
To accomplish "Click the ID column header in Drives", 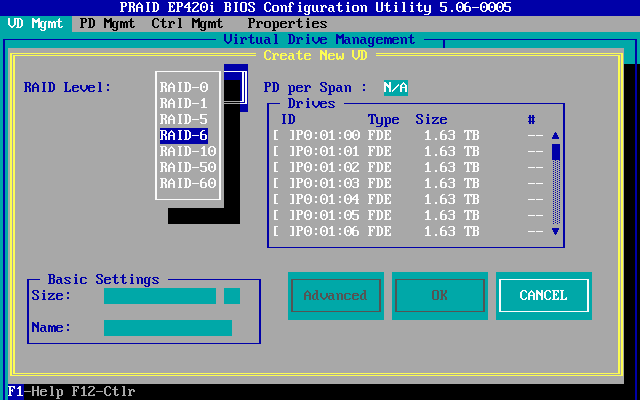I will click(288, 119).
